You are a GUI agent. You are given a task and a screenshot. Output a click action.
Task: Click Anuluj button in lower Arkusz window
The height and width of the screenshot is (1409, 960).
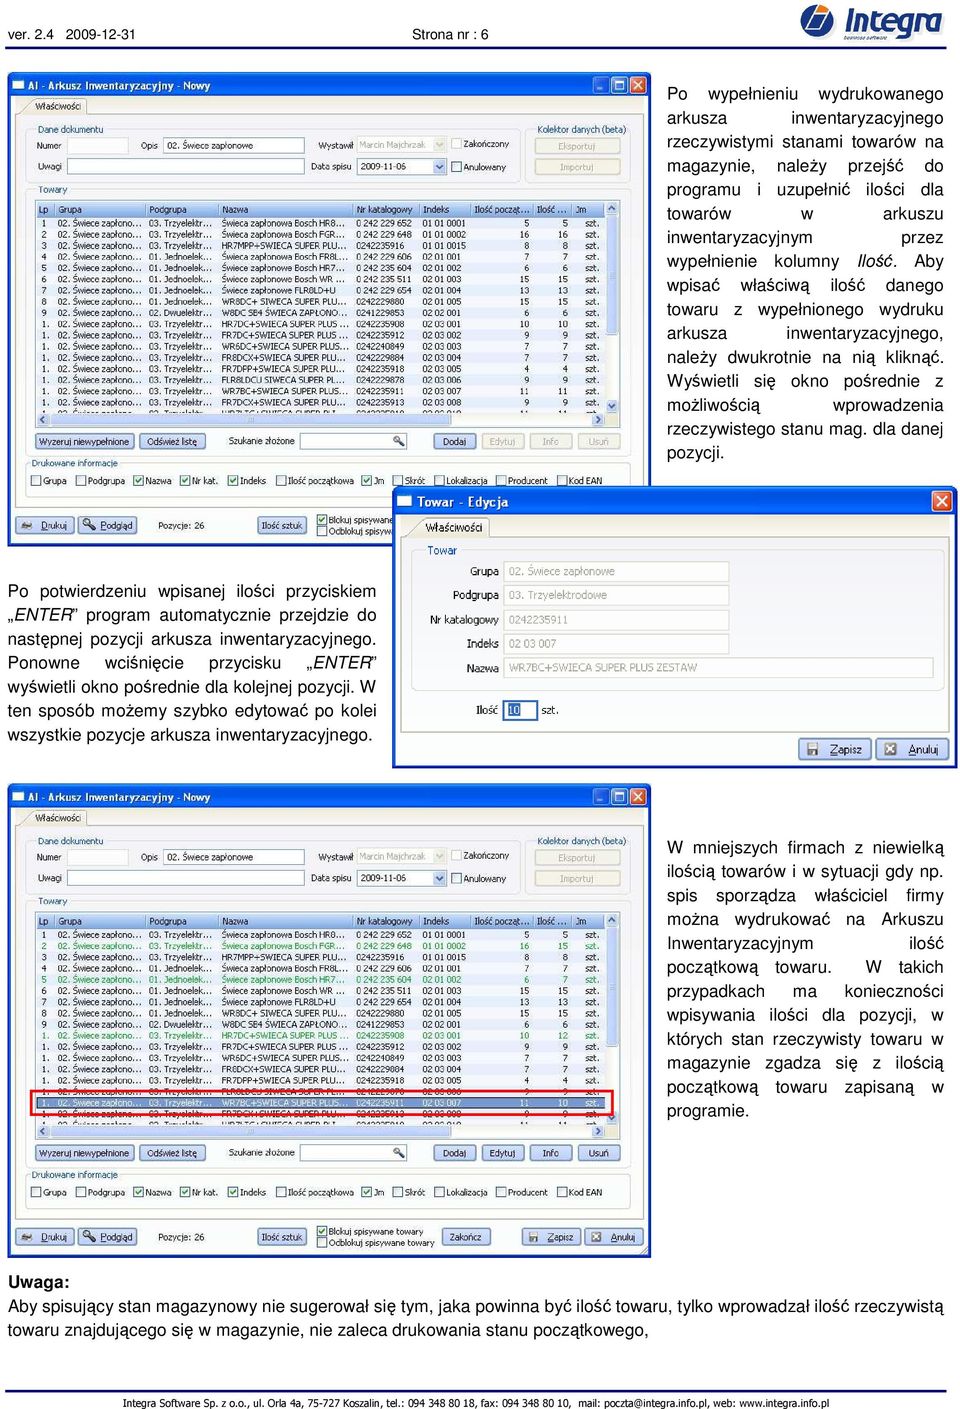coord(614,1237)
